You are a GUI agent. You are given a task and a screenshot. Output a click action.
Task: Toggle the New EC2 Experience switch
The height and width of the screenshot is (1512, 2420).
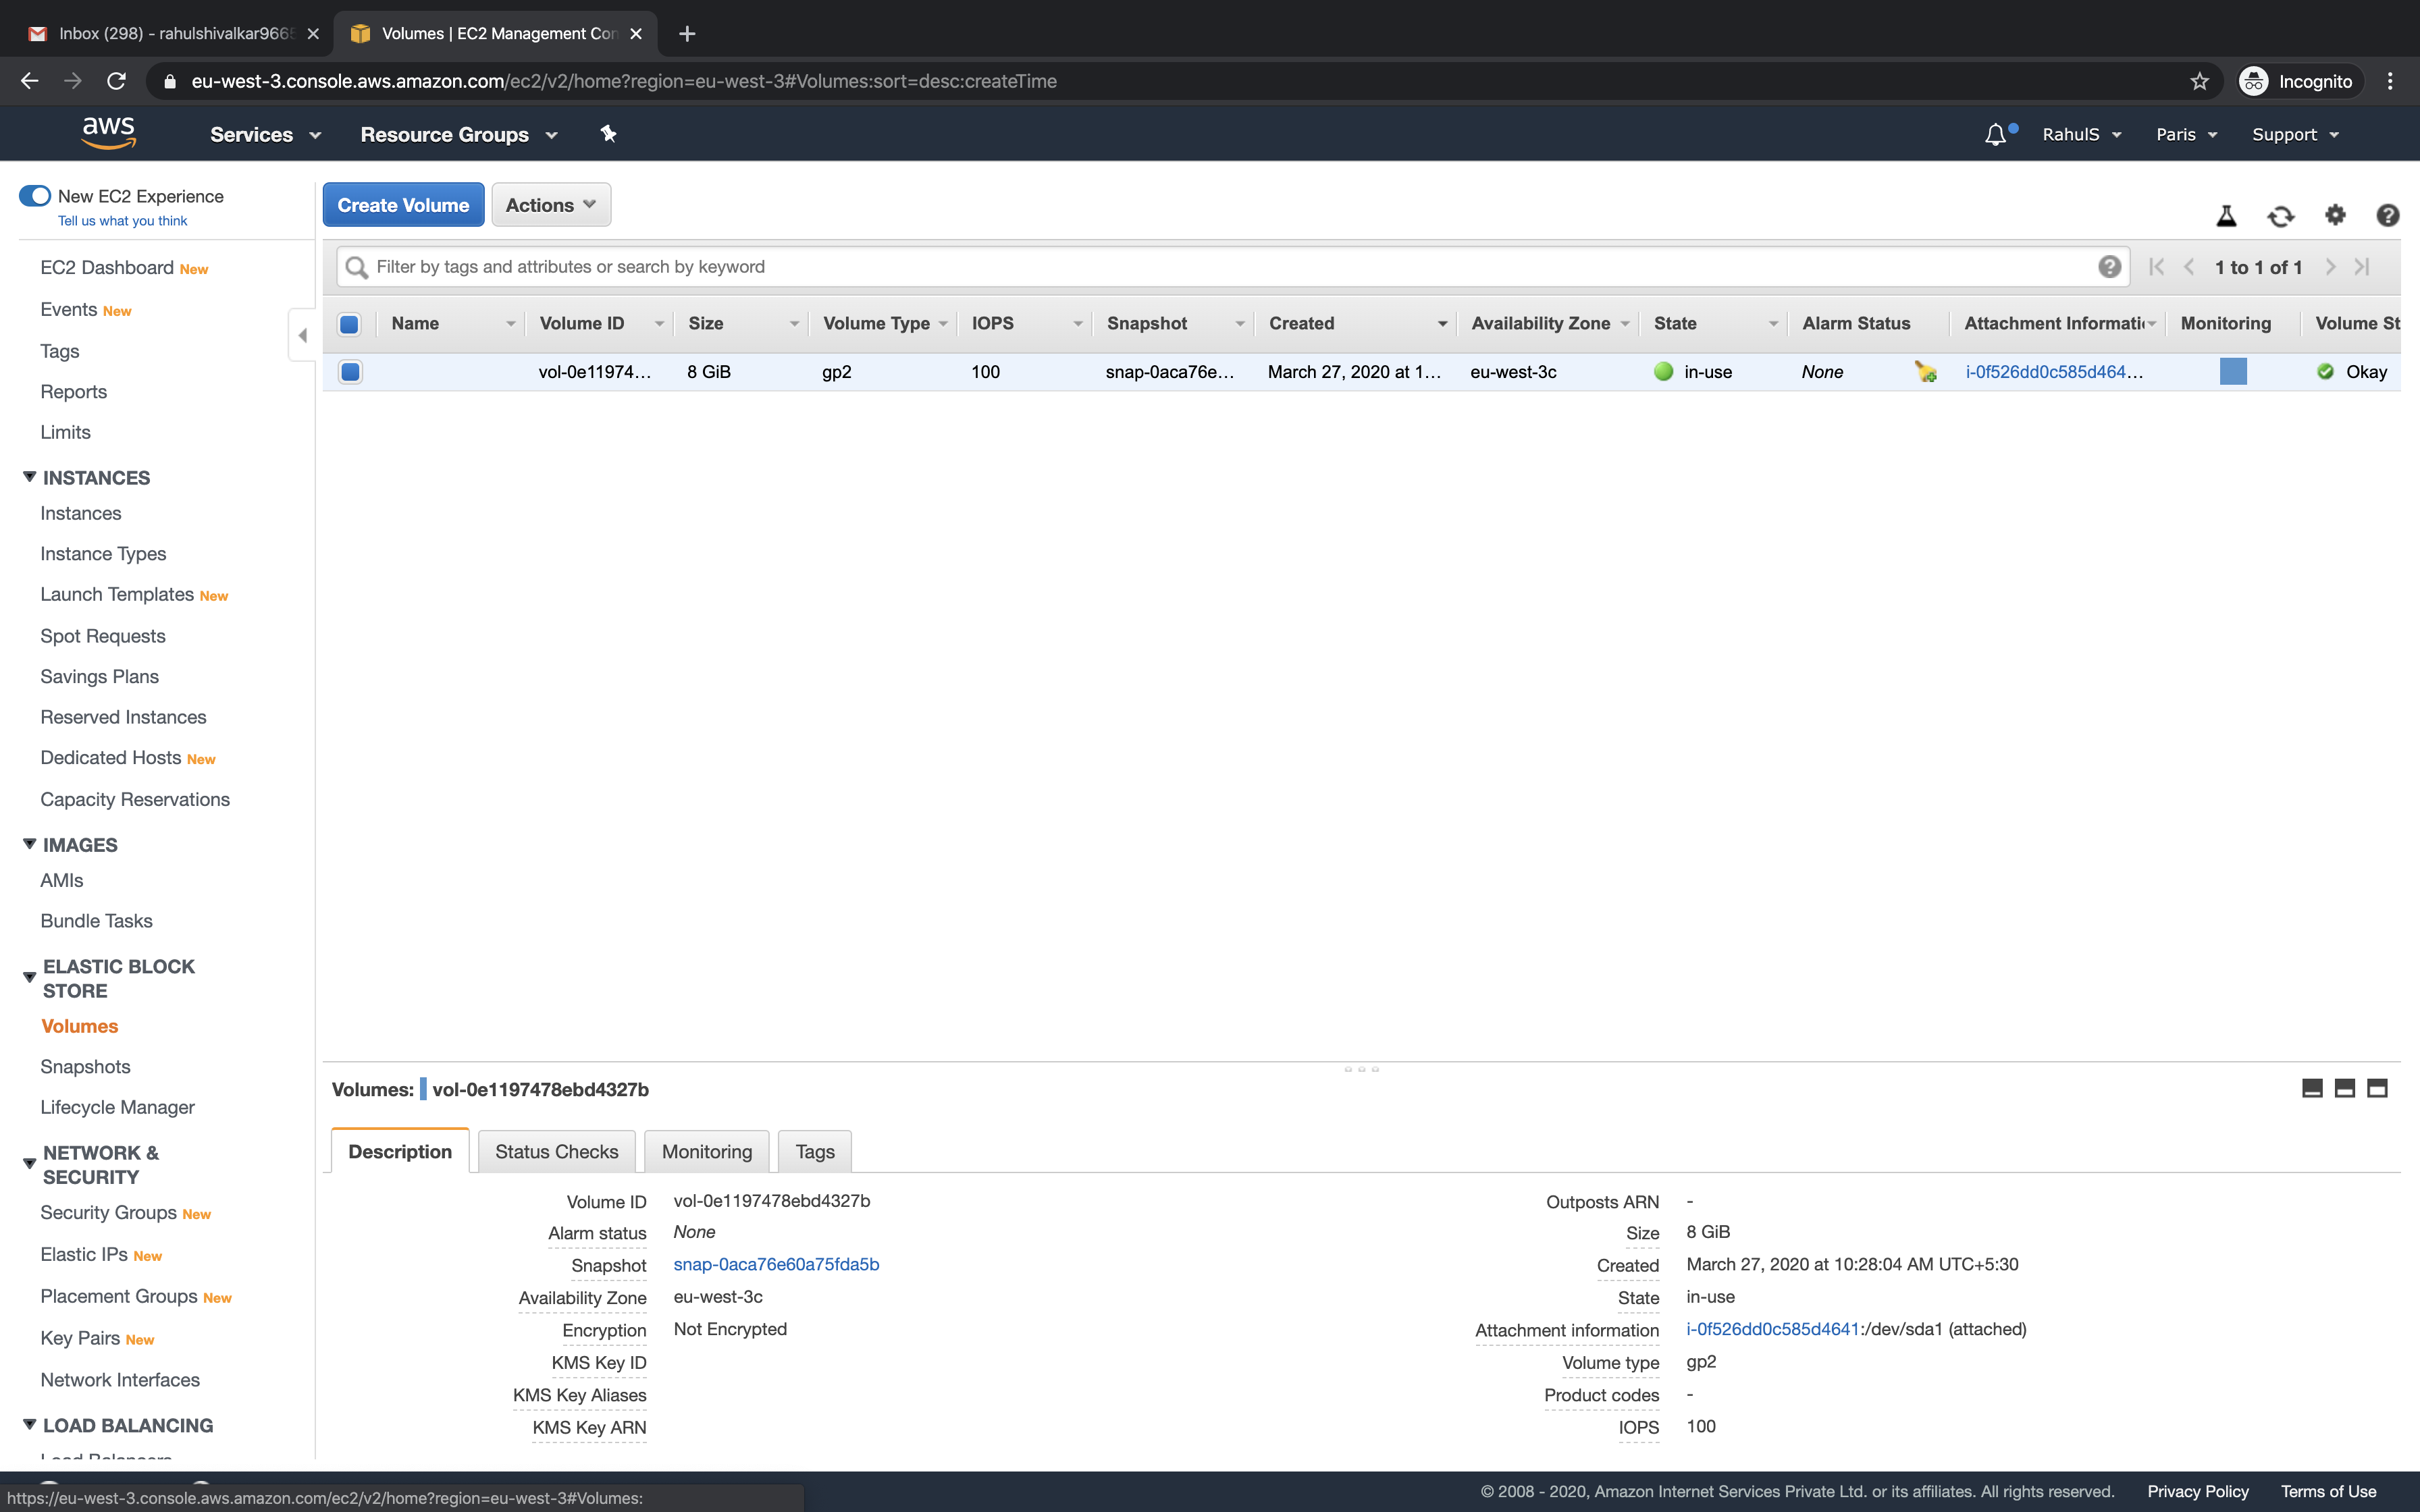(x=35, y=196)
